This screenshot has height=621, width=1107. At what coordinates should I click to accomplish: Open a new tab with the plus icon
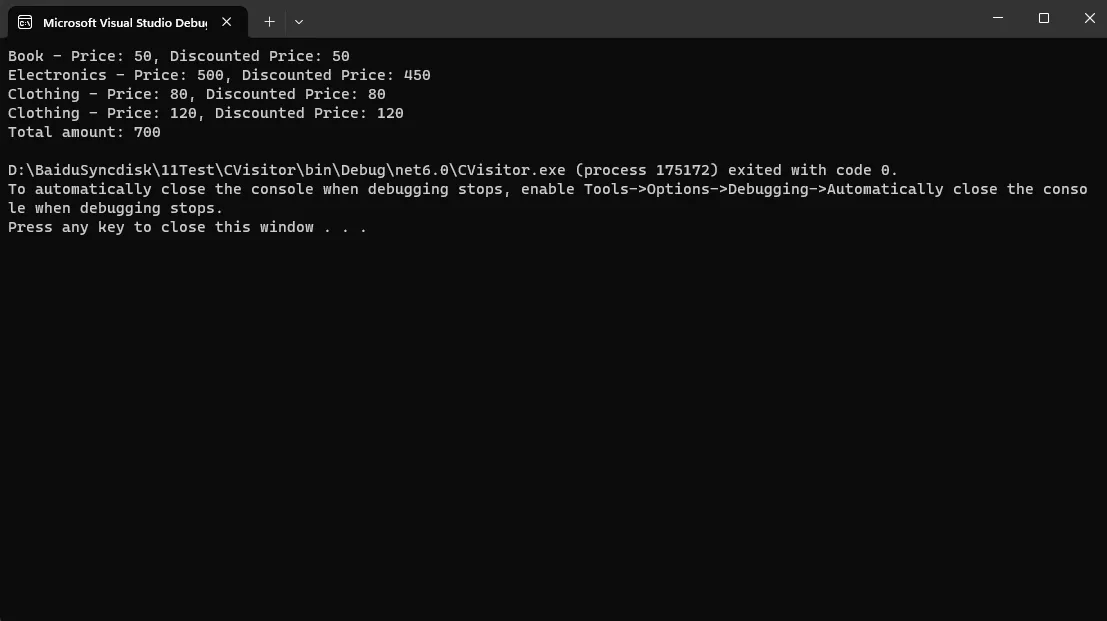(x=269, y=22)
